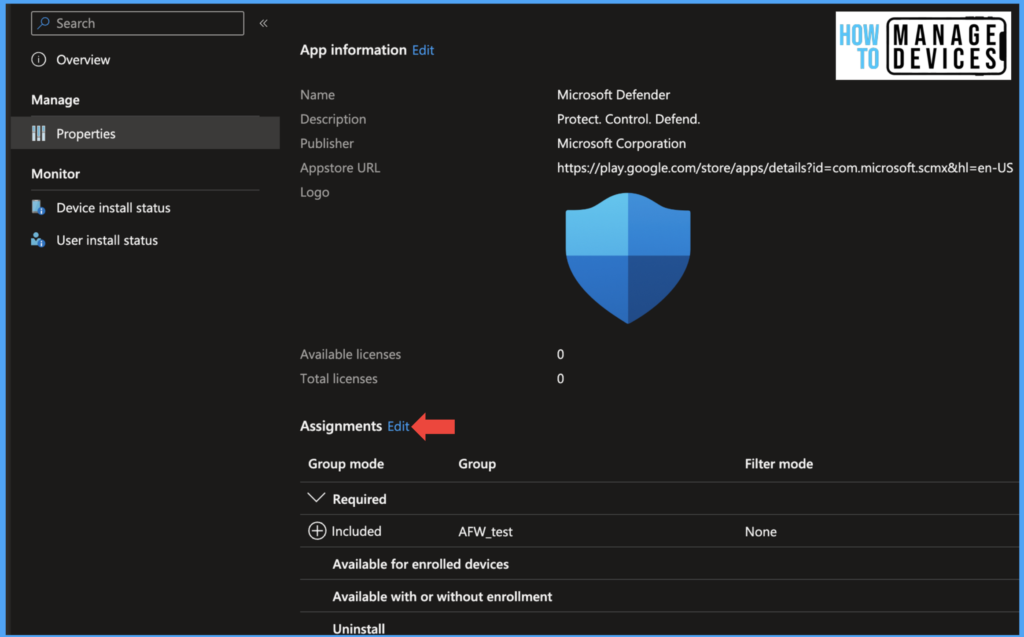Click the search magnifier icon
This screenshot has width=1024, height=637.
(44, 24)
